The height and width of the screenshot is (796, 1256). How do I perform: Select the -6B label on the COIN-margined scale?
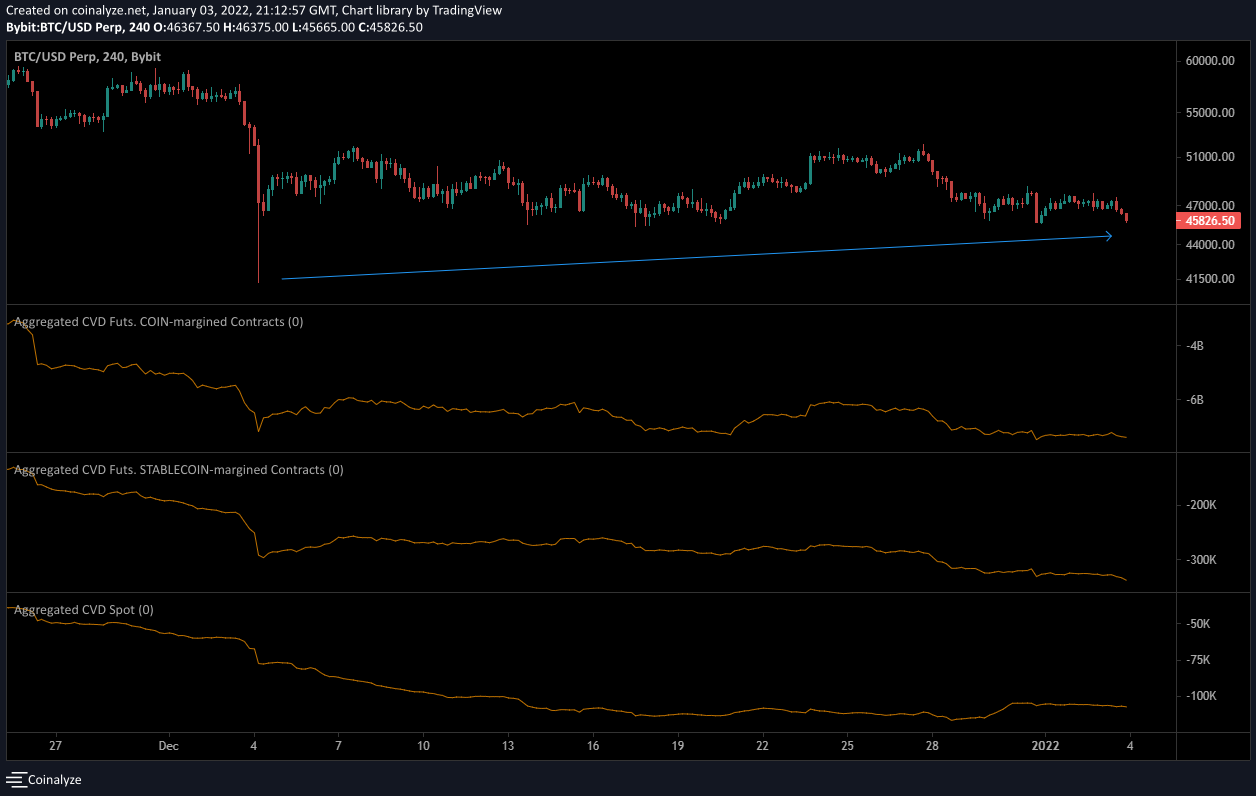tap(1195, 400)
